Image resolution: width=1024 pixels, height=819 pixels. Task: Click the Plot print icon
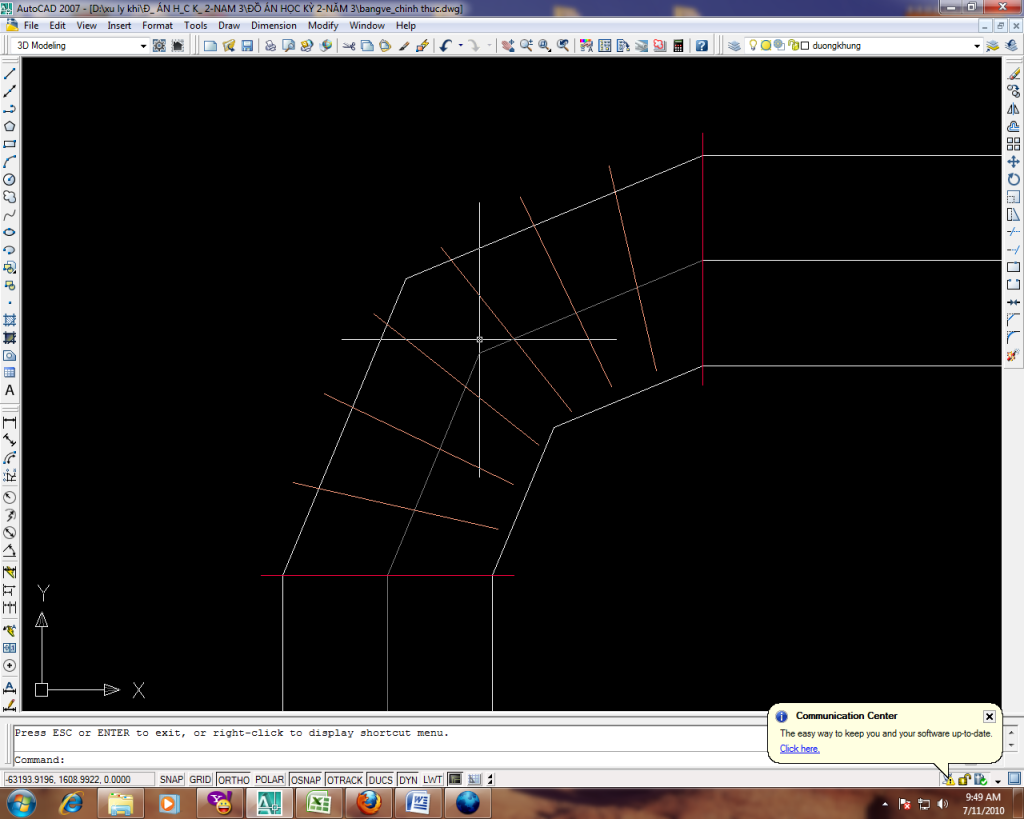[270, 46]
